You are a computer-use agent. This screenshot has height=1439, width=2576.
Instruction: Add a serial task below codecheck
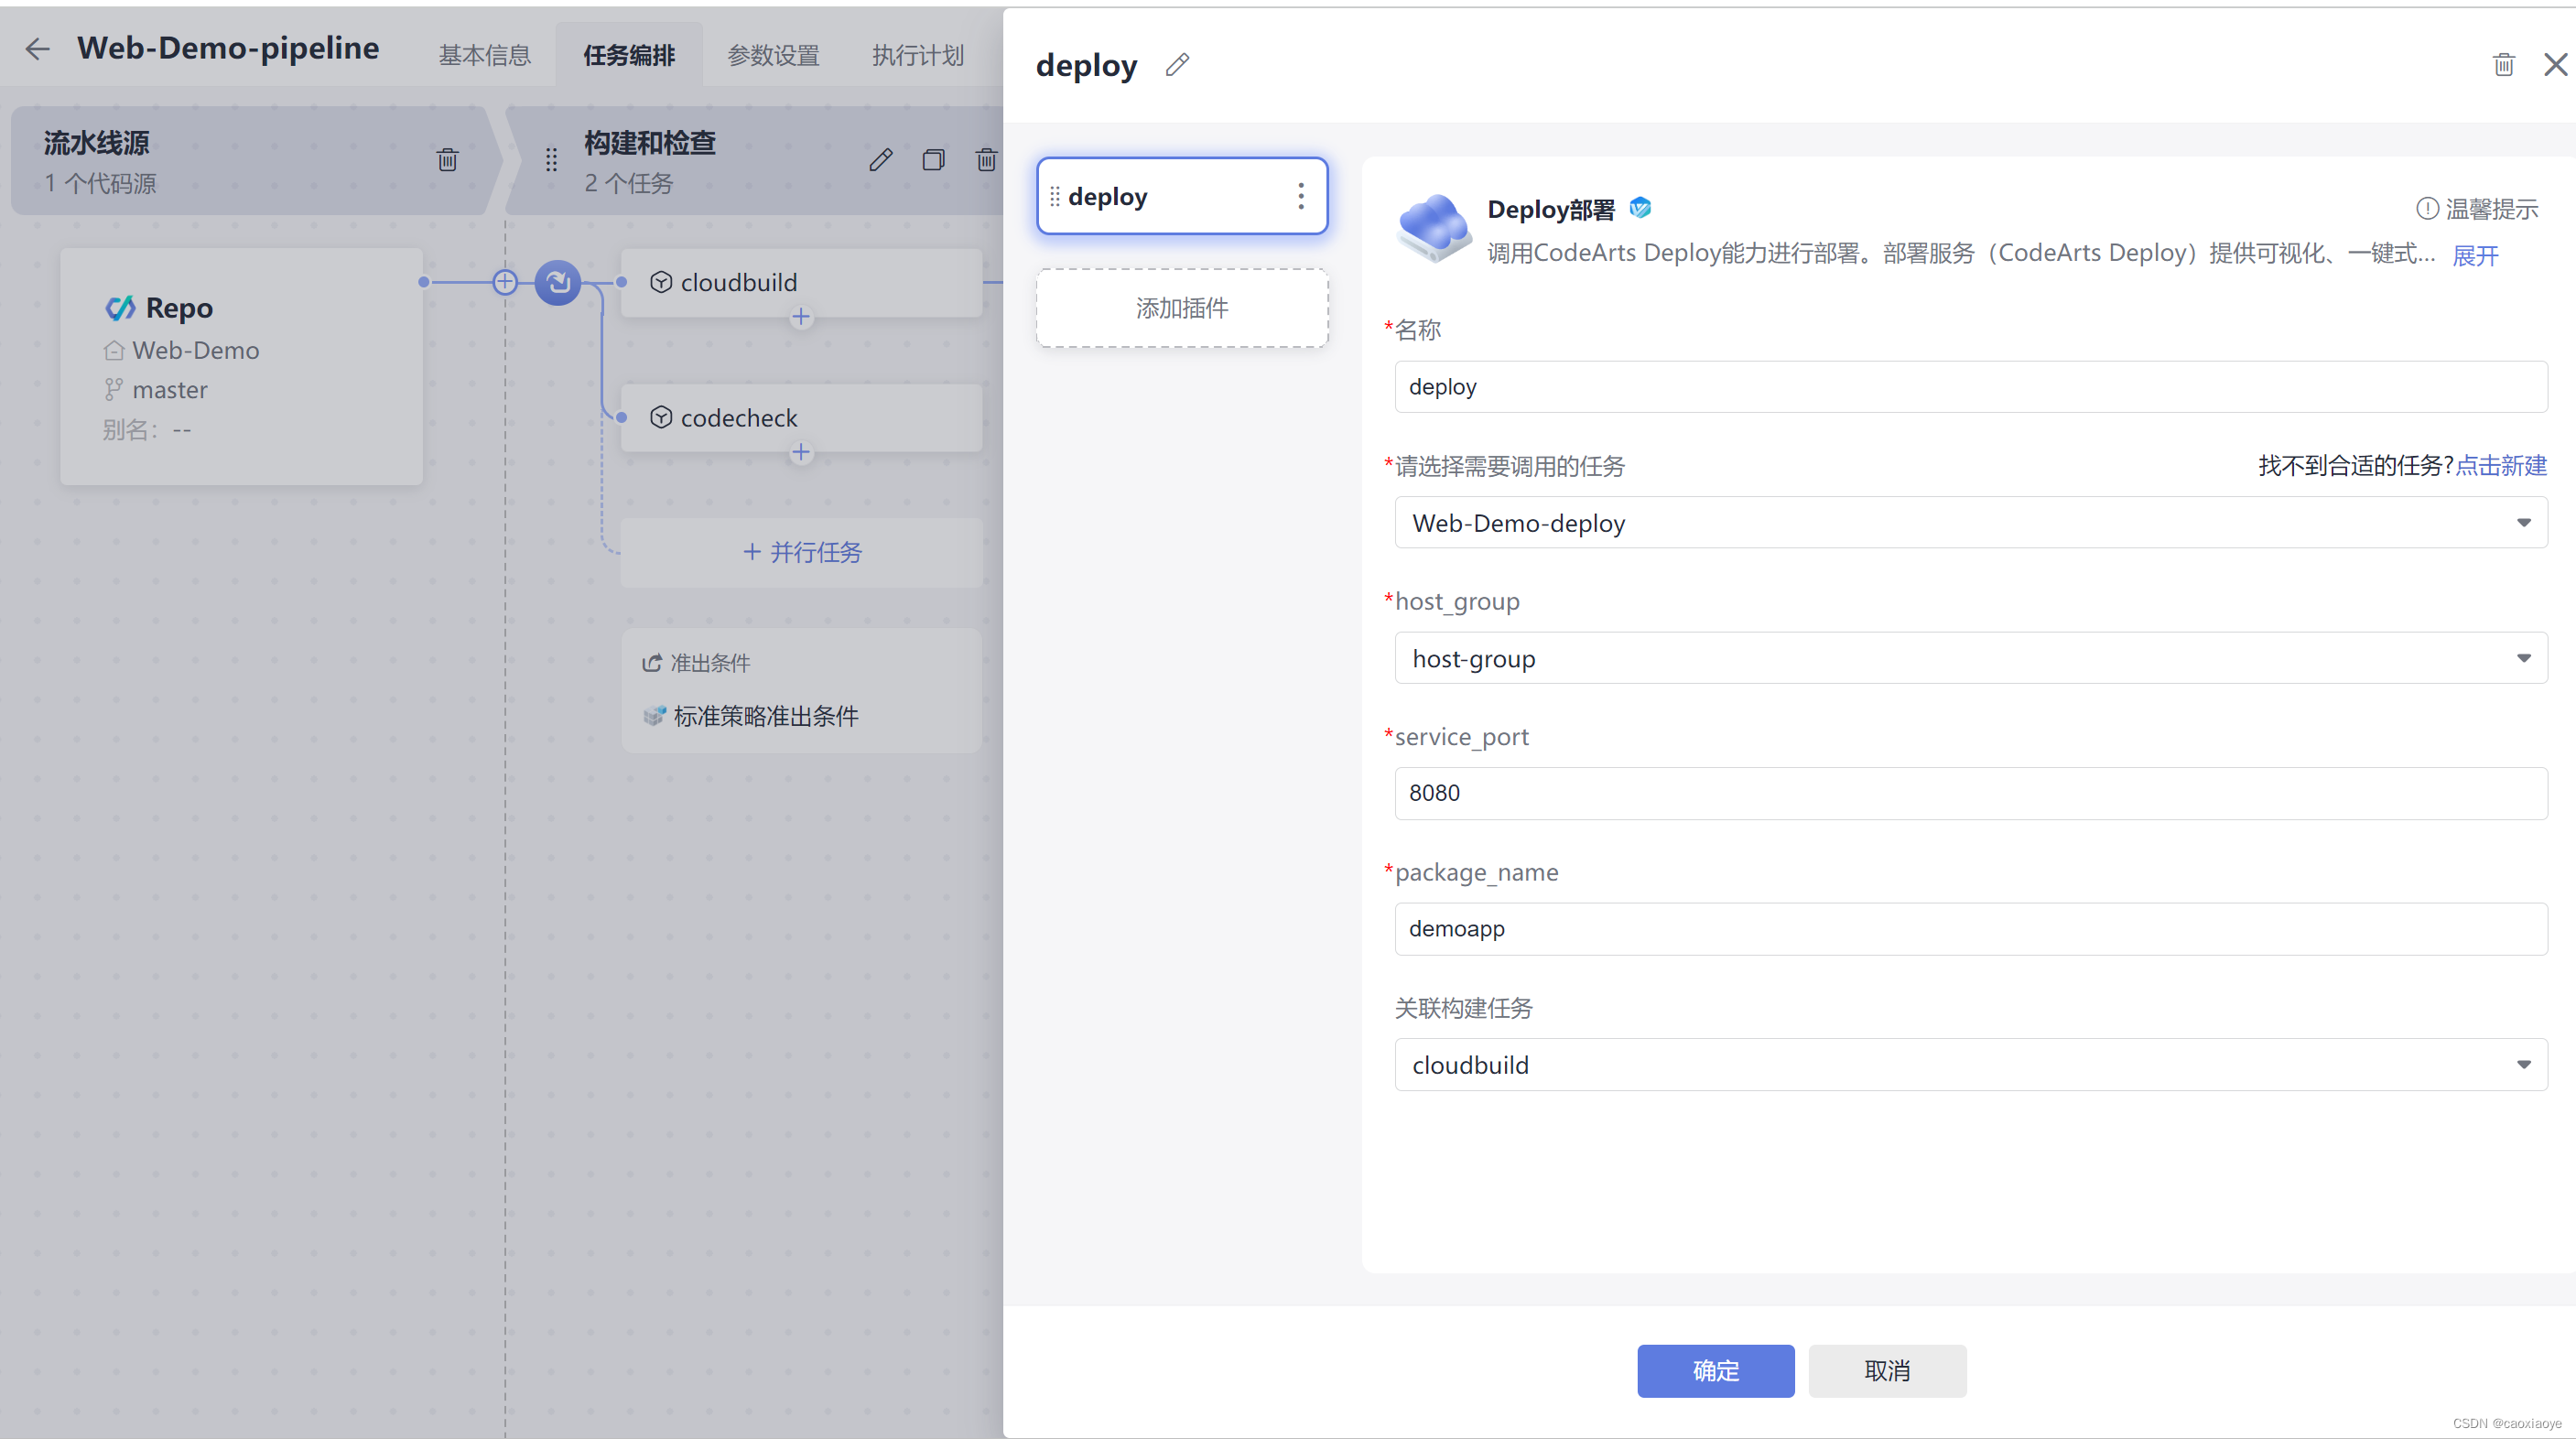coord(801,452)
